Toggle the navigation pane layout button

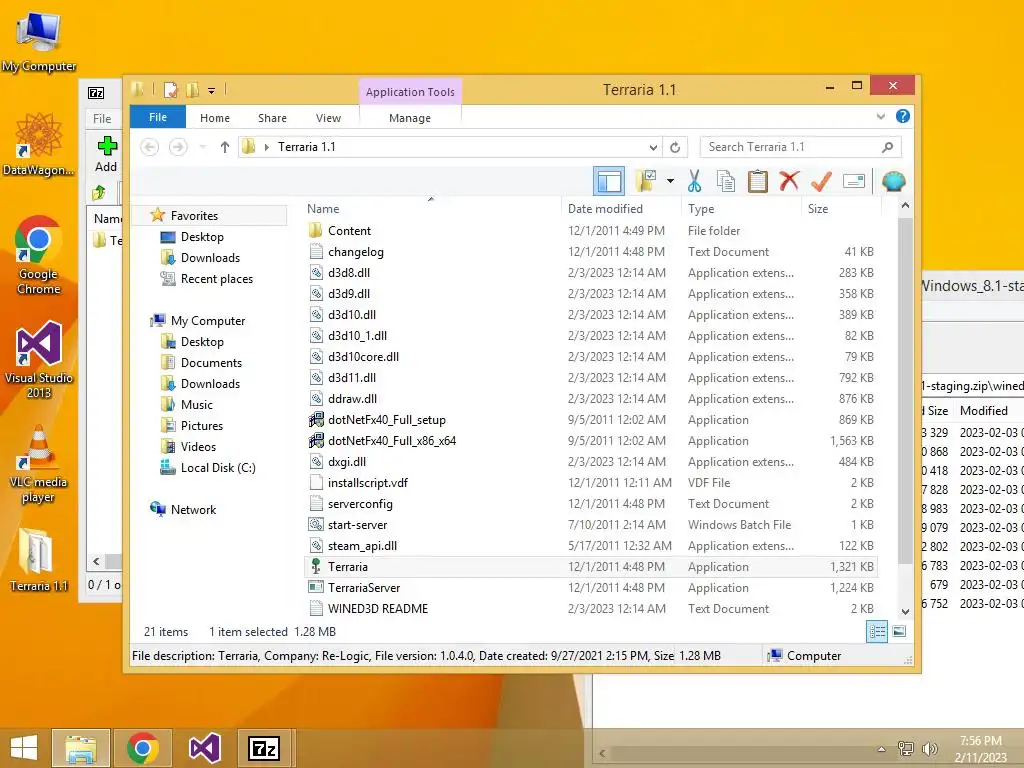(609, 181)
